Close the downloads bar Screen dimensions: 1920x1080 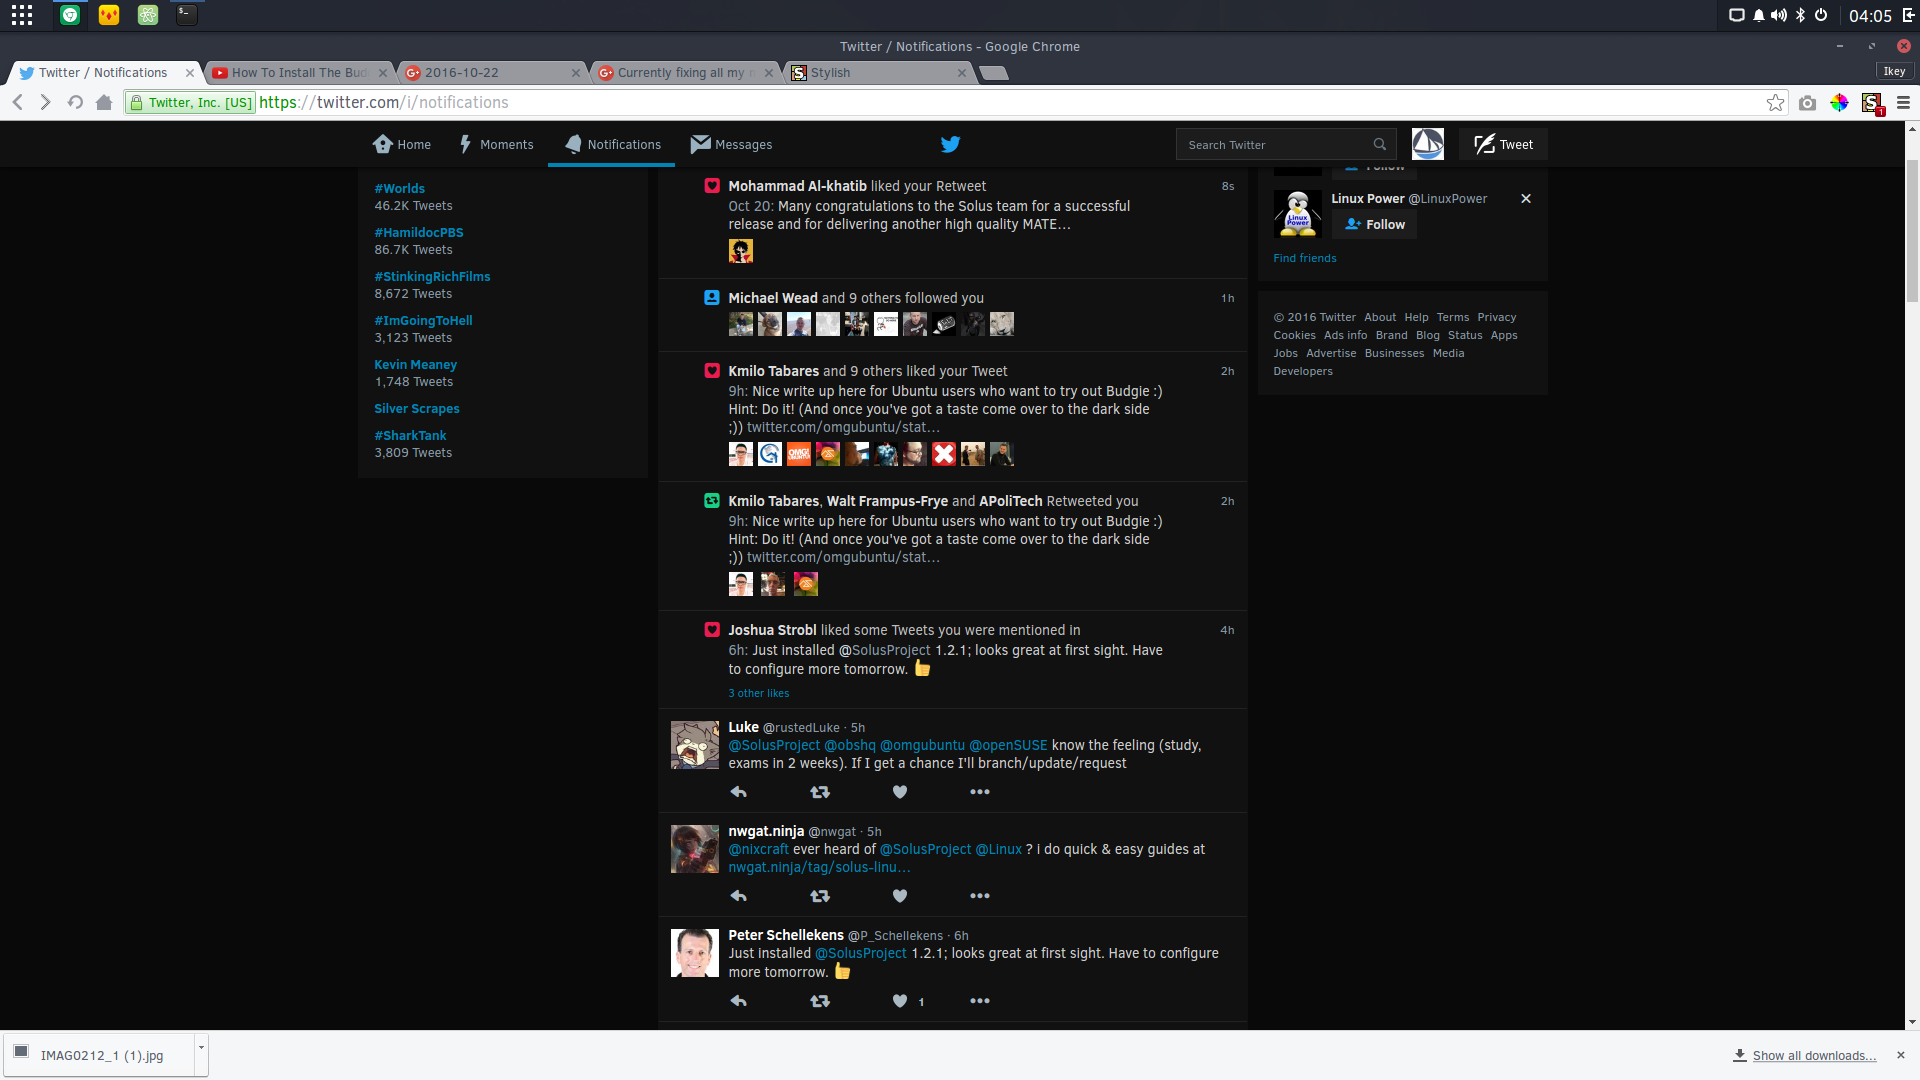pyautogui.click(x=1901, y=1056)
